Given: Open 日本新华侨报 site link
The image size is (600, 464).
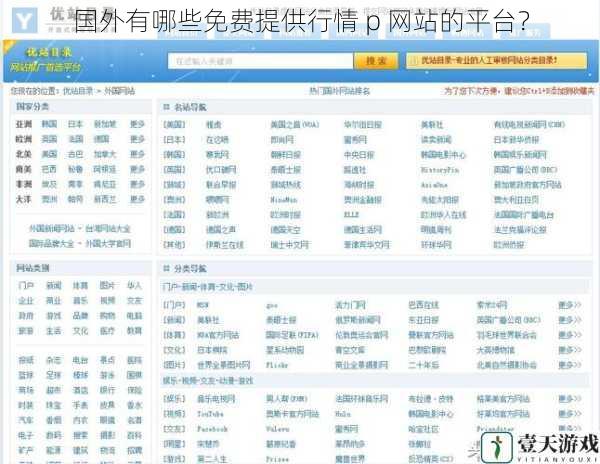Looking at the screenshot, I should (x=516, y=140).
